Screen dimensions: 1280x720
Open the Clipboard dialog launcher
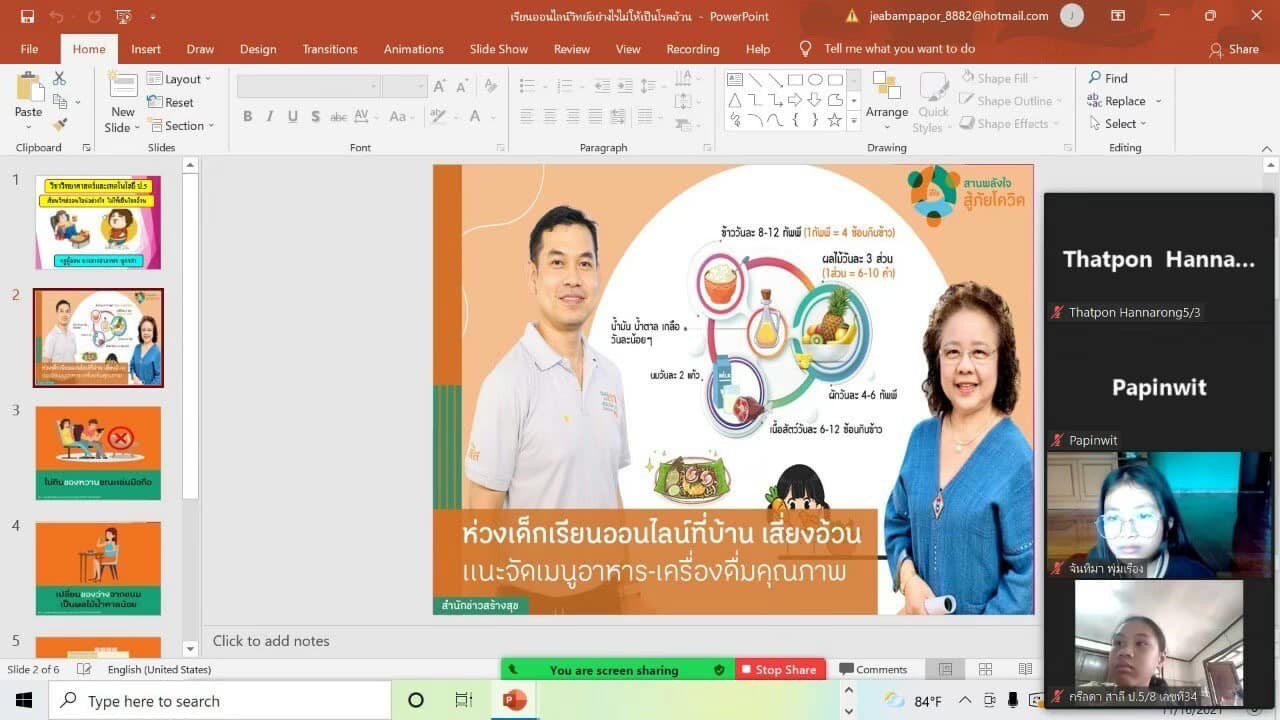[x=86, y=148]
